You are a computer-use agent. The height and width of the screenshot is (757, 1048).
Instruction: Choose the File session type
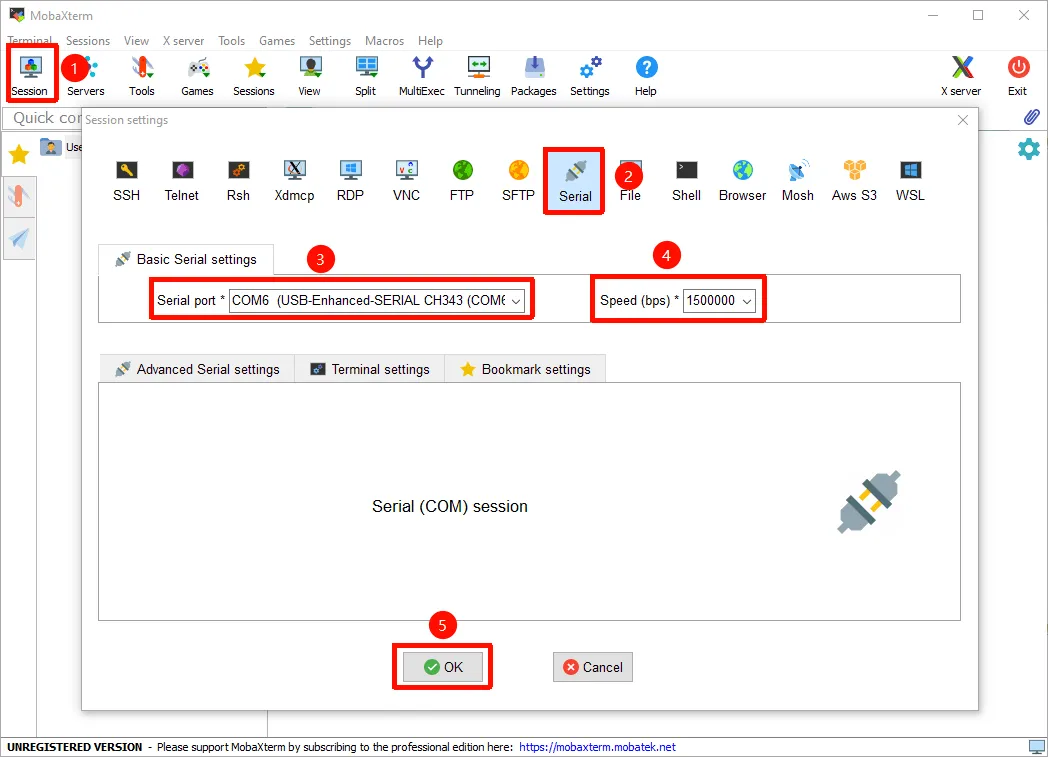point(630,180)
